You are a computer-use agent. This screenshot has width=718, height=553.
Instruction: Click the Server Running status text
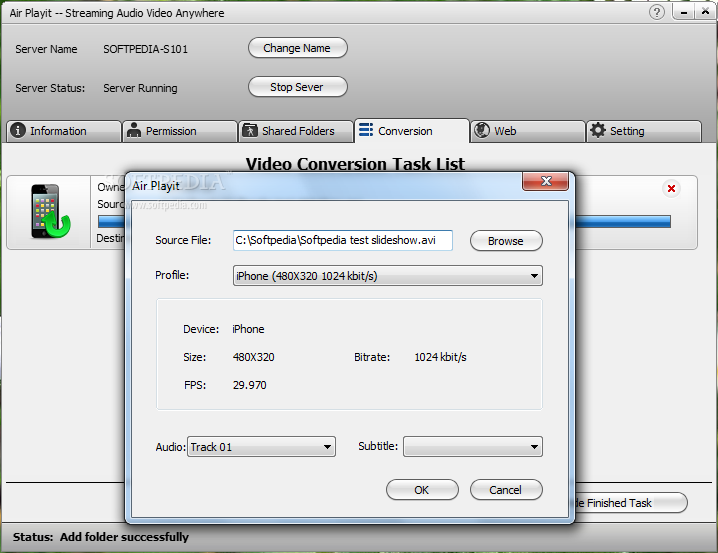pos(140,88)
